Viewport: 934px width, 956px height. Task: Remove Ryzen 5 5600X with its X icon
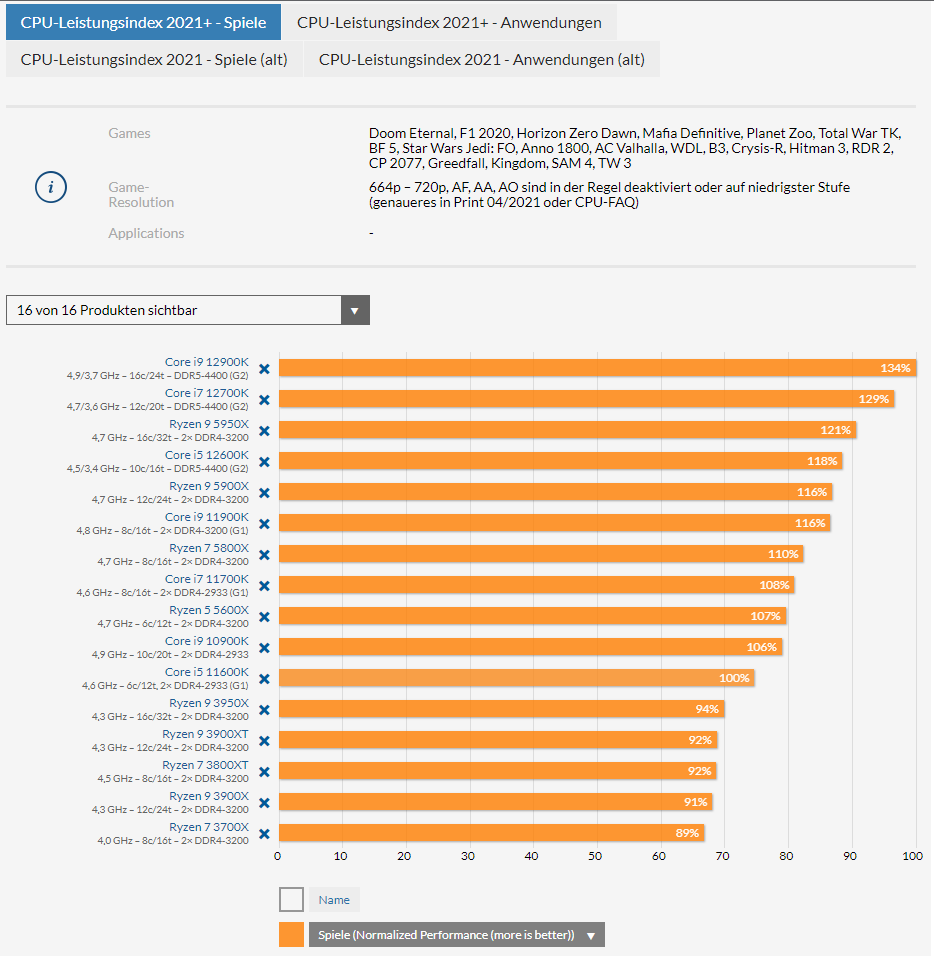(x=264, y=617)
